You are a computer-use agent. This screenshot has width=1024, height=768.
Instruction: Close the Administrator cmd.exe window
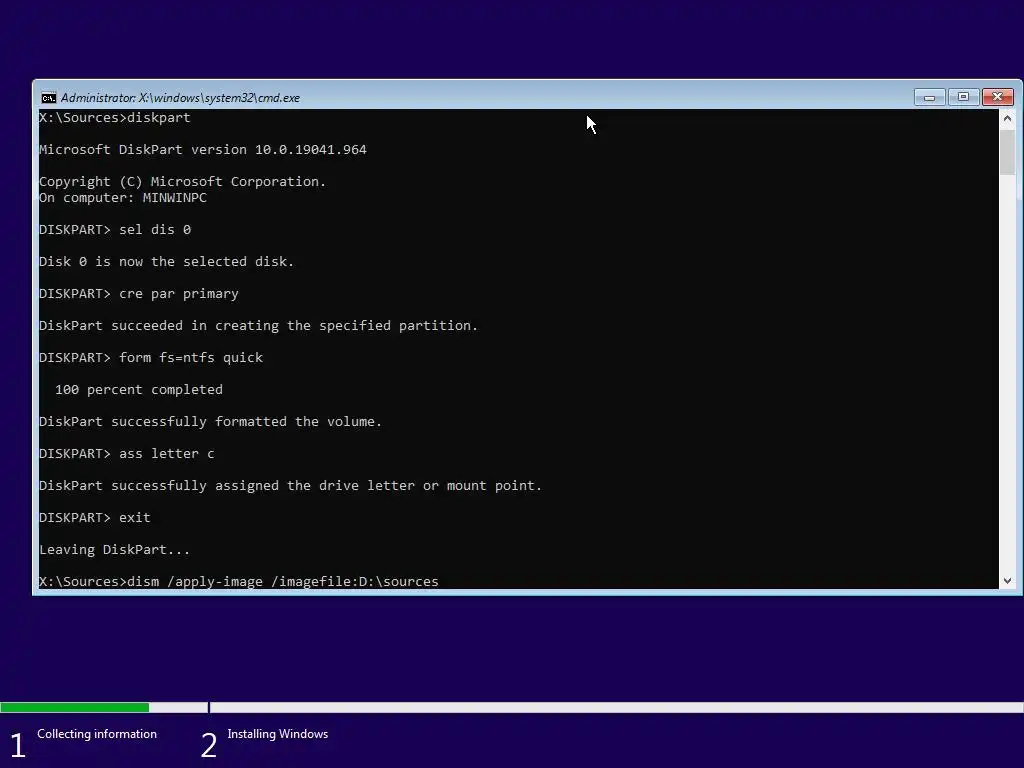997,97
